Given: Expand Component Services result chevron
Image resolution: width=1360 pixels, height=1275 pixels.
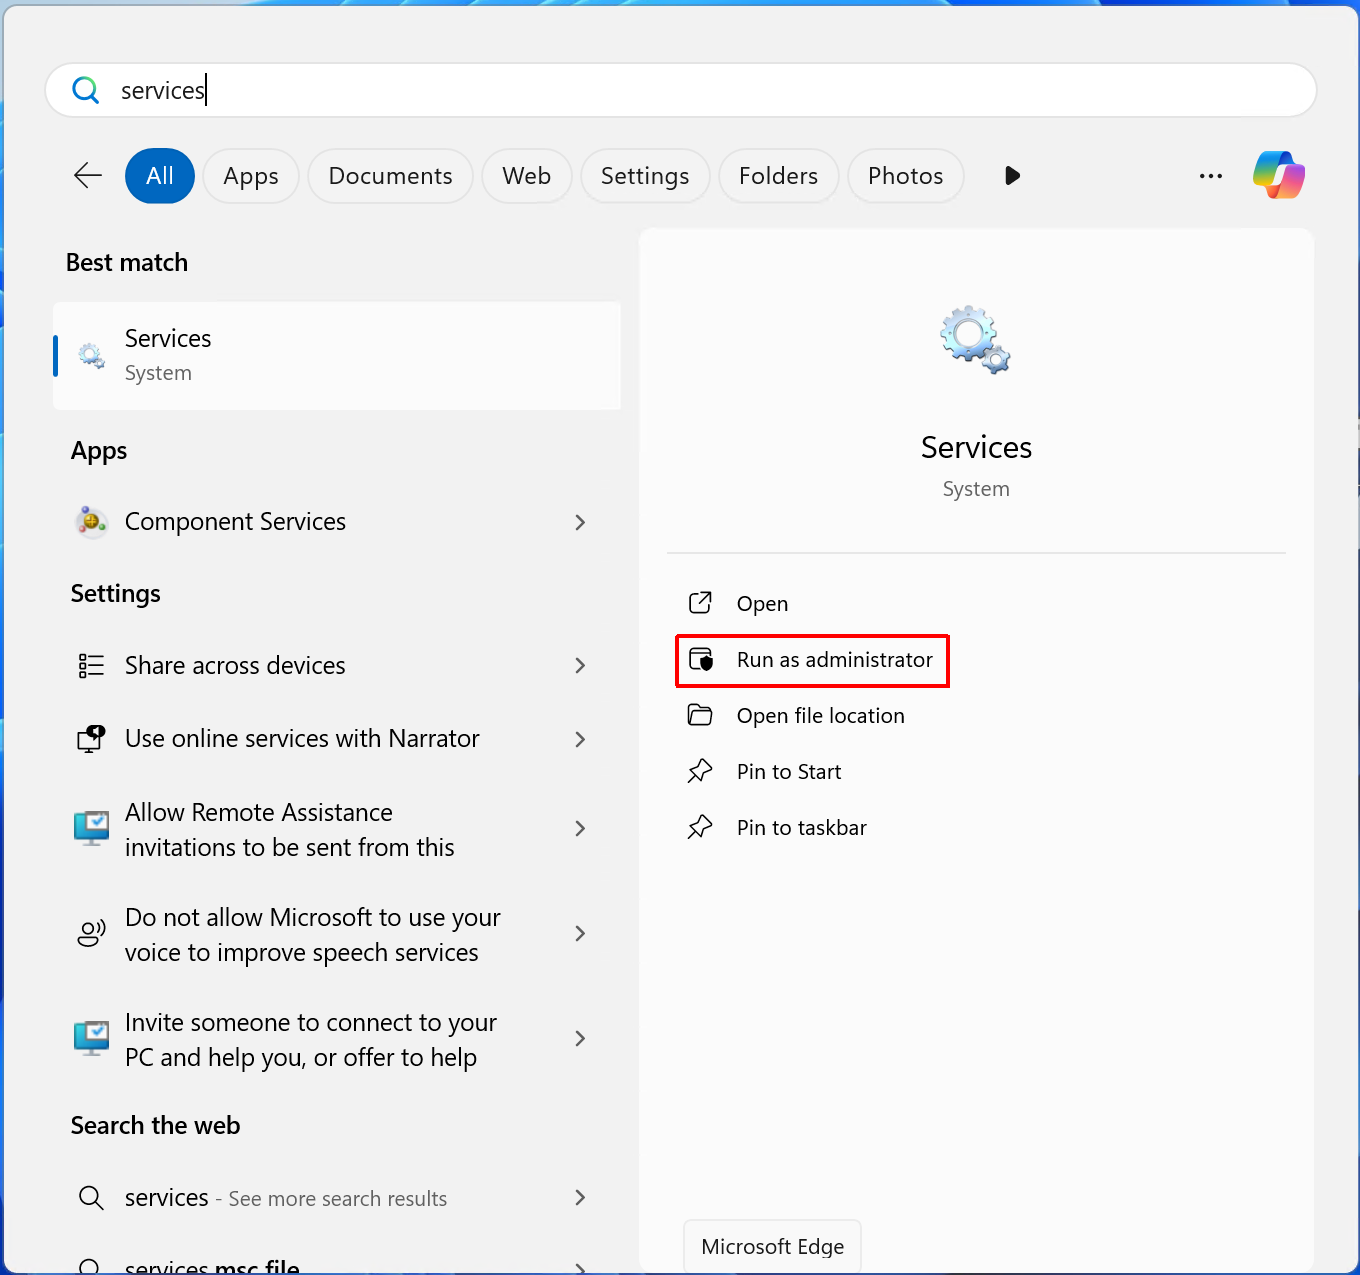Looking at the screenshot, I should [580, 522].
